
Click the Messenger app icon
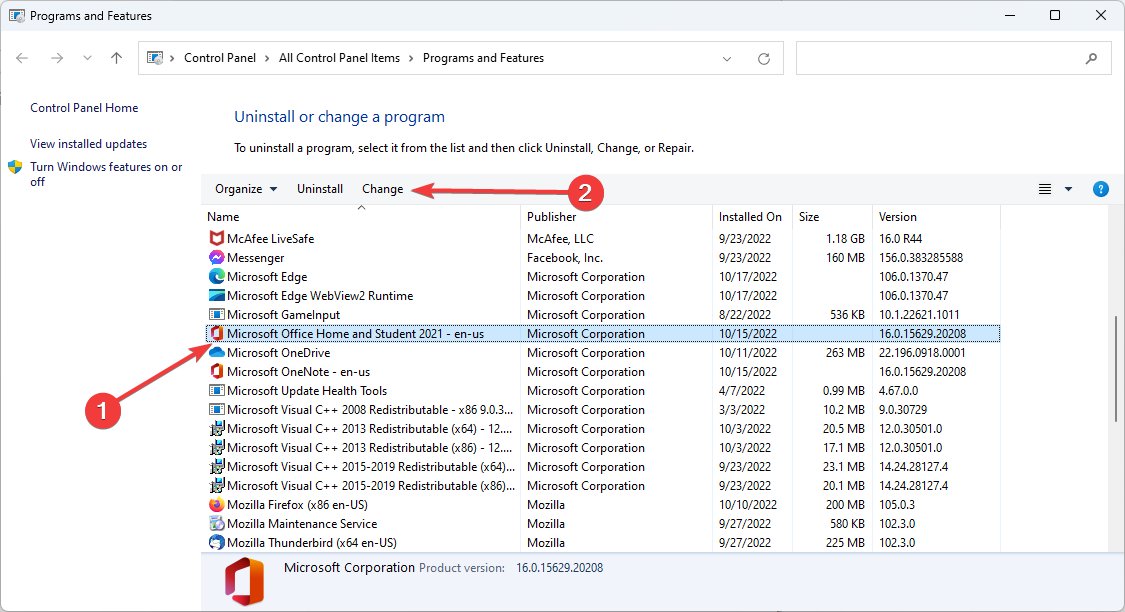coord(216,257)
